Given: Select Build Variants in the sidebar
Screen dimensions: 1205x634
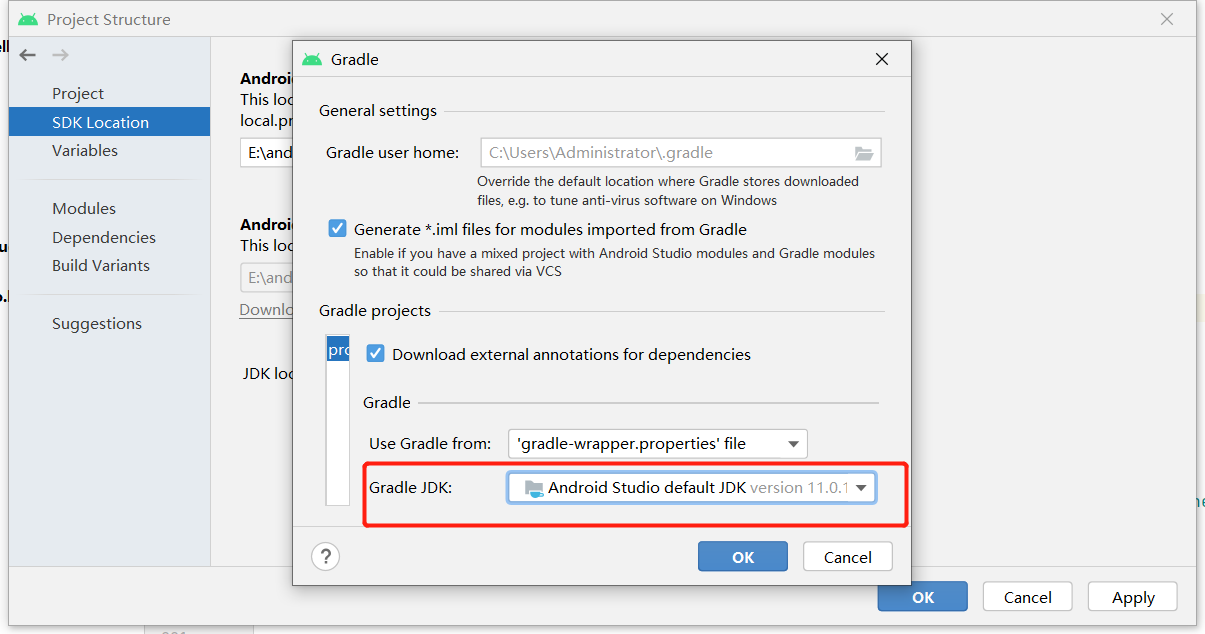Looking at the screenshot, I should [101, 265].
